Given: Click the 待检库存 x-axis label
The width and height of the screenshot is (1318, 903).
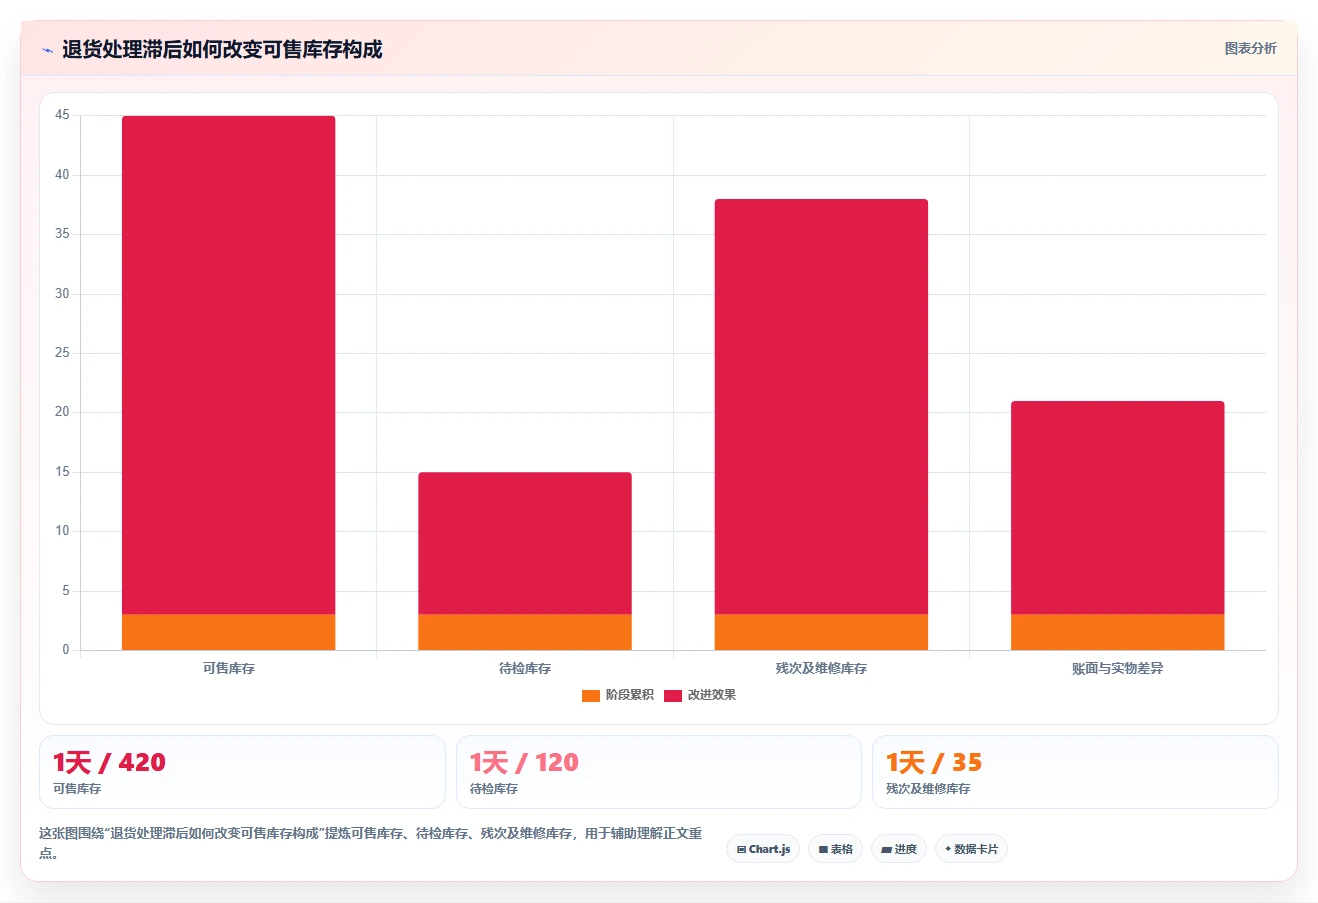Looking at the screenshot, I should (525, 668).
